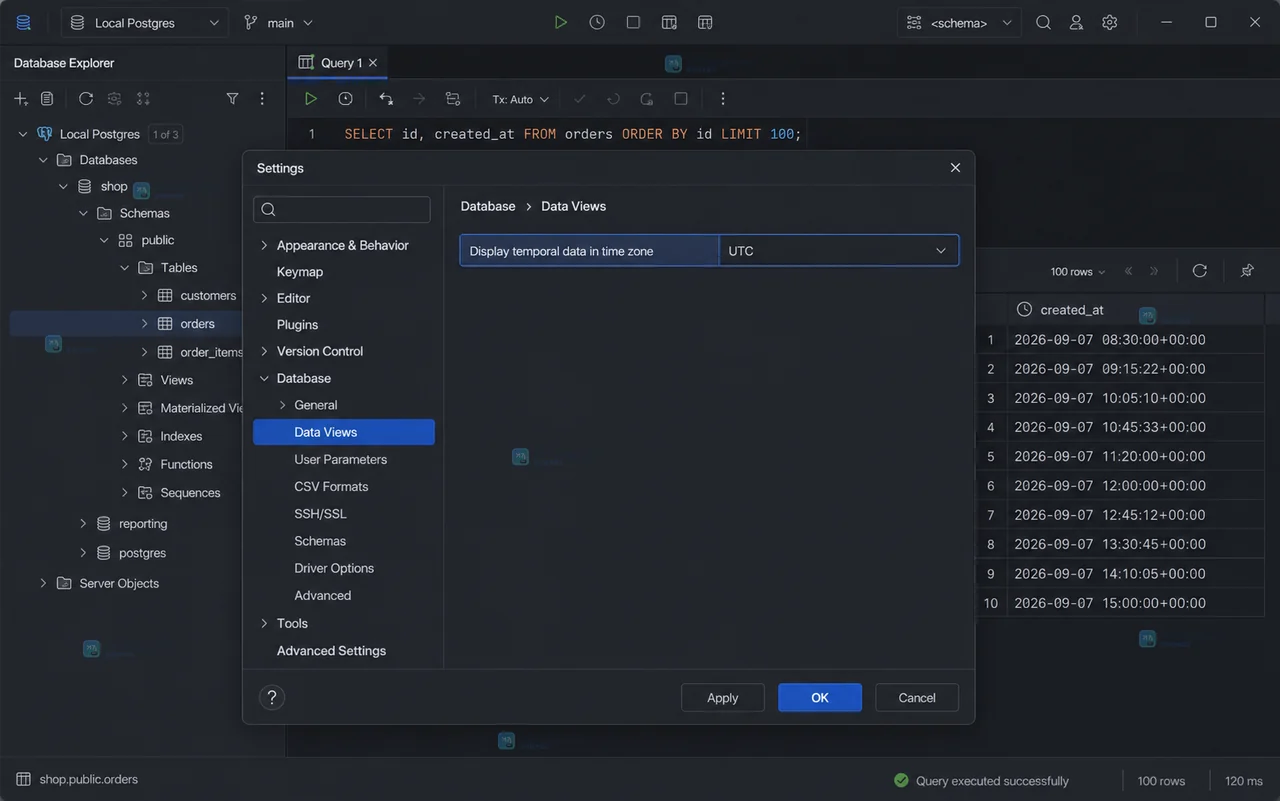Screen dimensions: 1280x801
Task: Execute query with editor toolbar Run icon
Action: click(x=311, y=99)
